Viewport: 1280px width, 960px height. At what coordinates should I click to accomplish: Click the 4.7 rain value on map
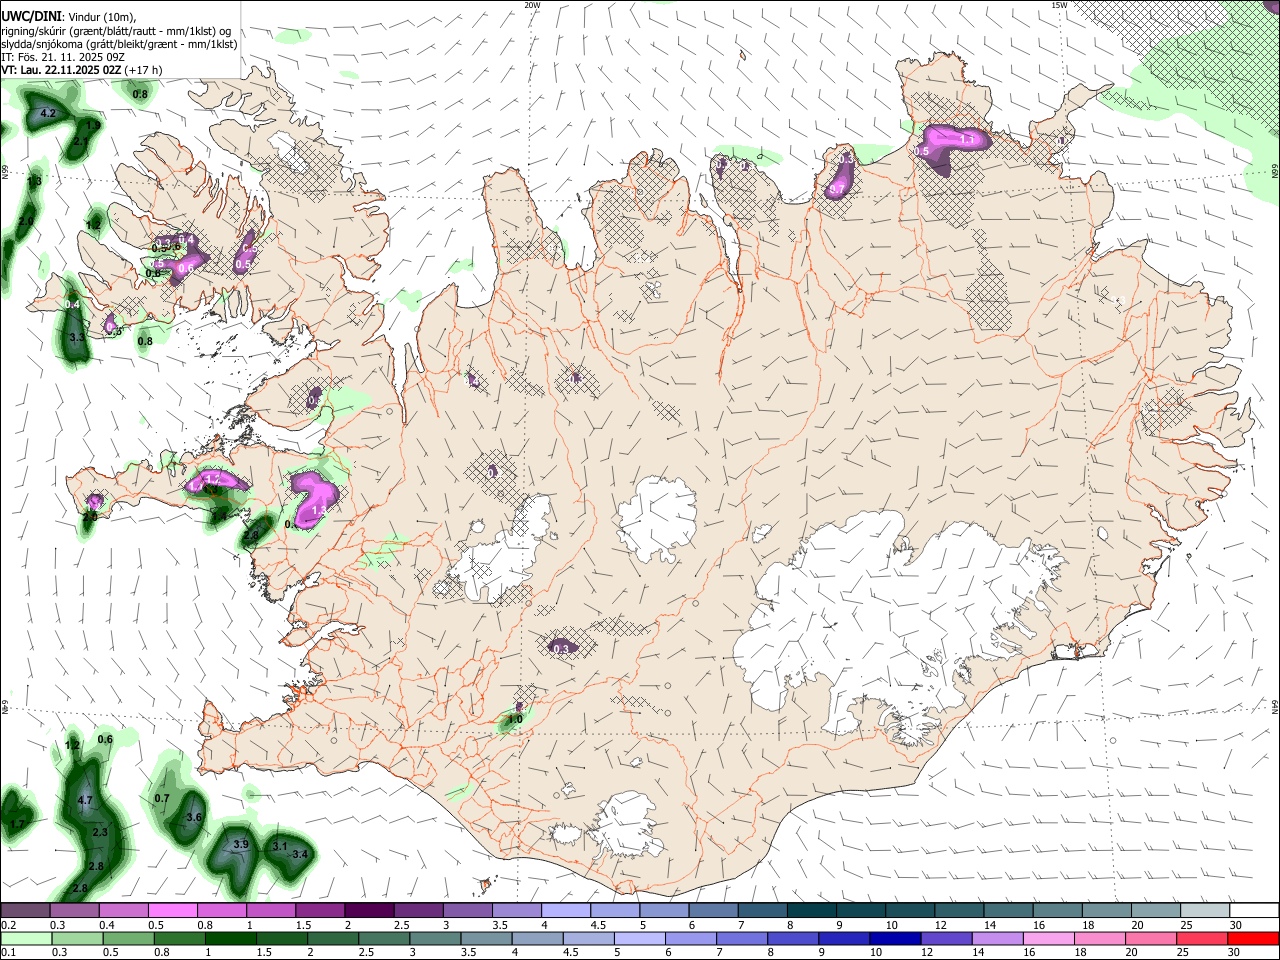pyautogui.click(x=85, y=801)
